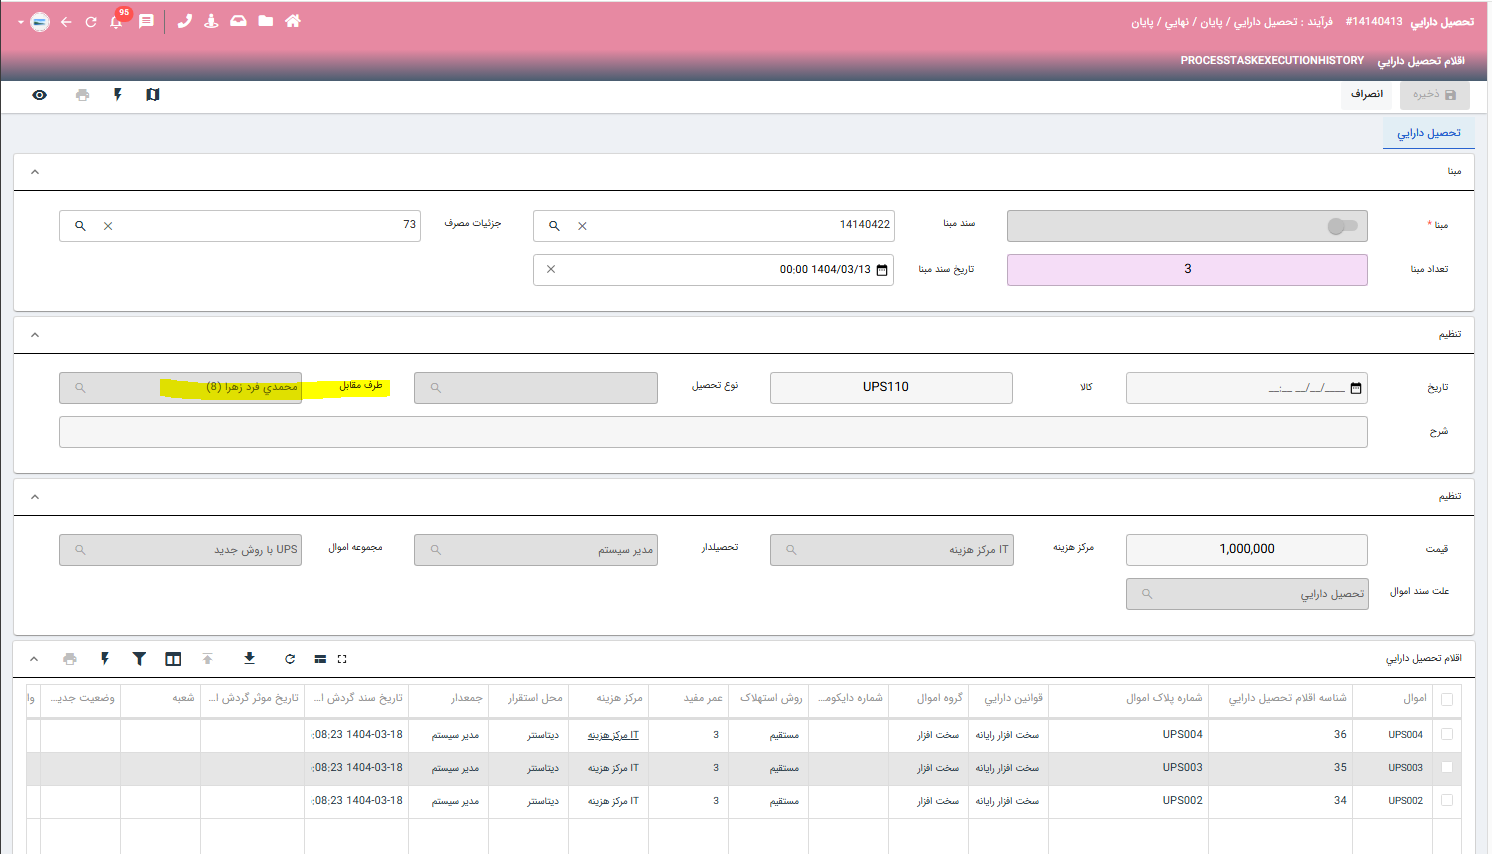This screenshot has width=1492, height=854.
Task: Open the folder icon in header
Action: (266, 21)
